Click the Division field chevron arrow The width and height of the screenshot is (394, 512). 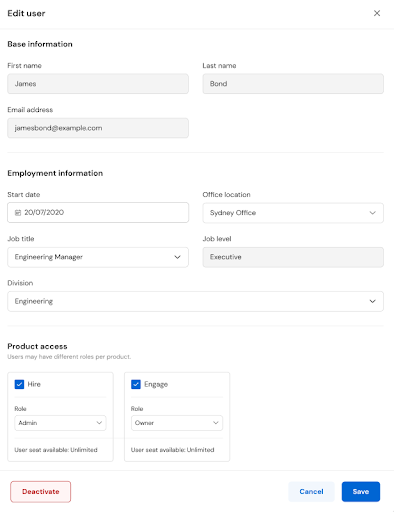tap(372, 301)
